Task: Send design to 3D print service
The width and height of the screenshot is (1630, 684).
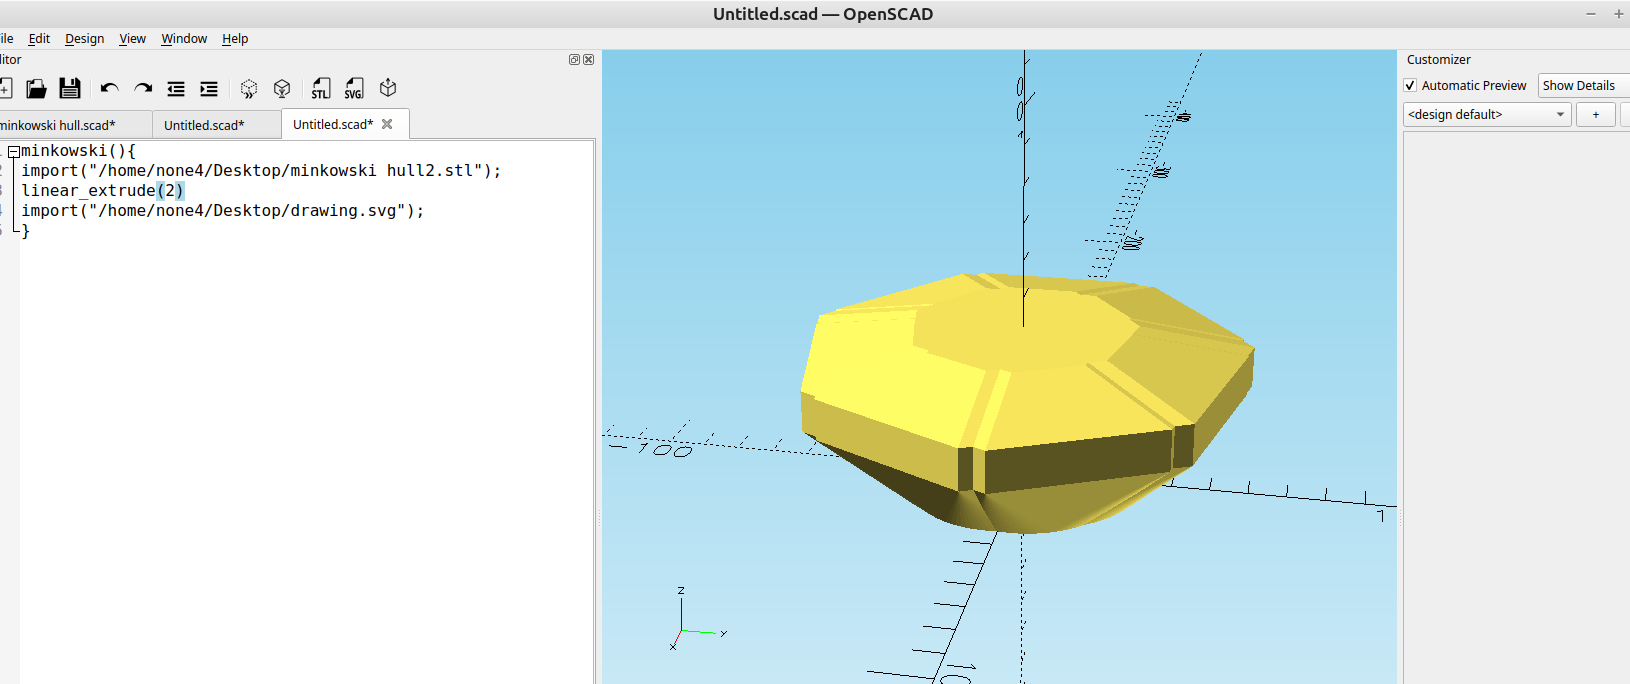Action: [x=389, y=89]
